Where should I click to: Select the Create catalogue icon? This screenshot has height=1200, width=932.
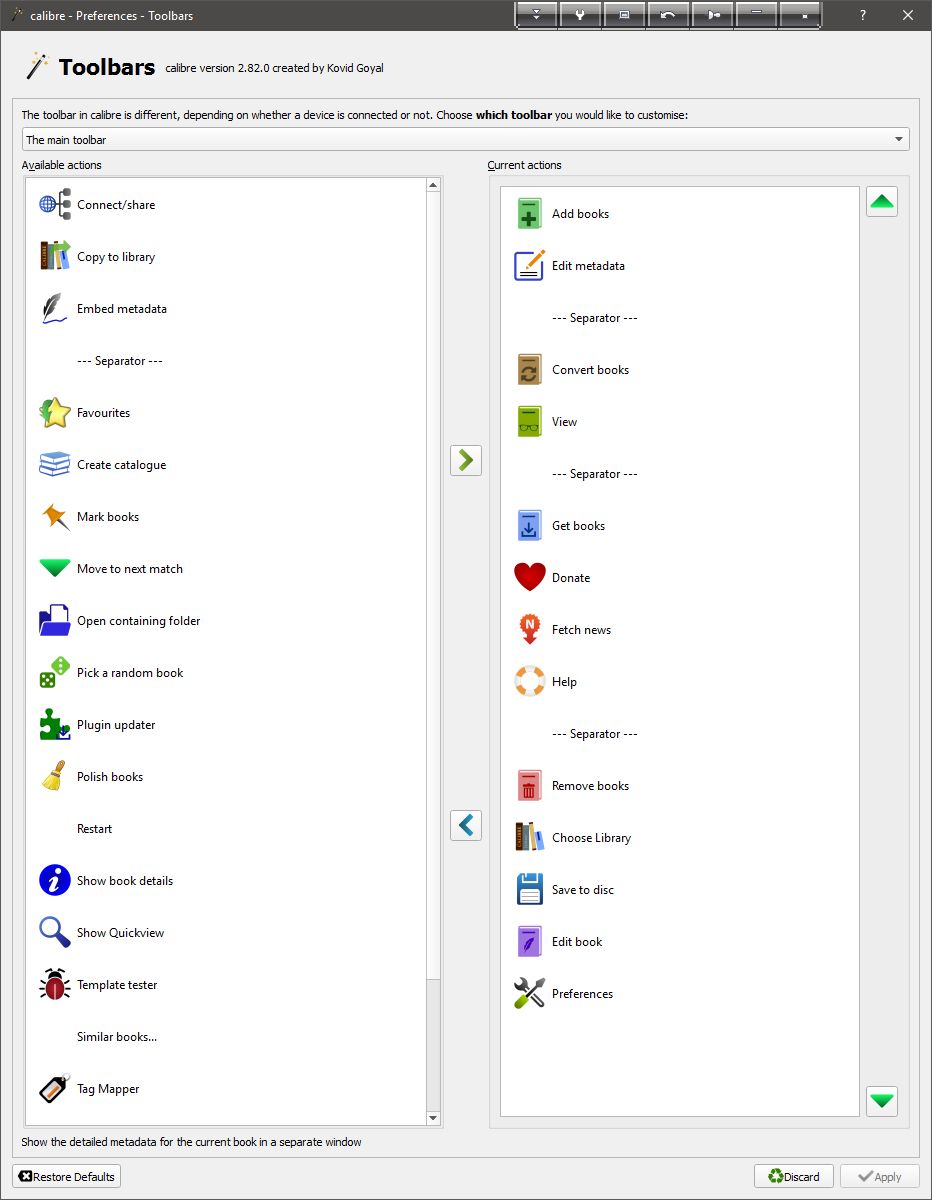(55, 465)
